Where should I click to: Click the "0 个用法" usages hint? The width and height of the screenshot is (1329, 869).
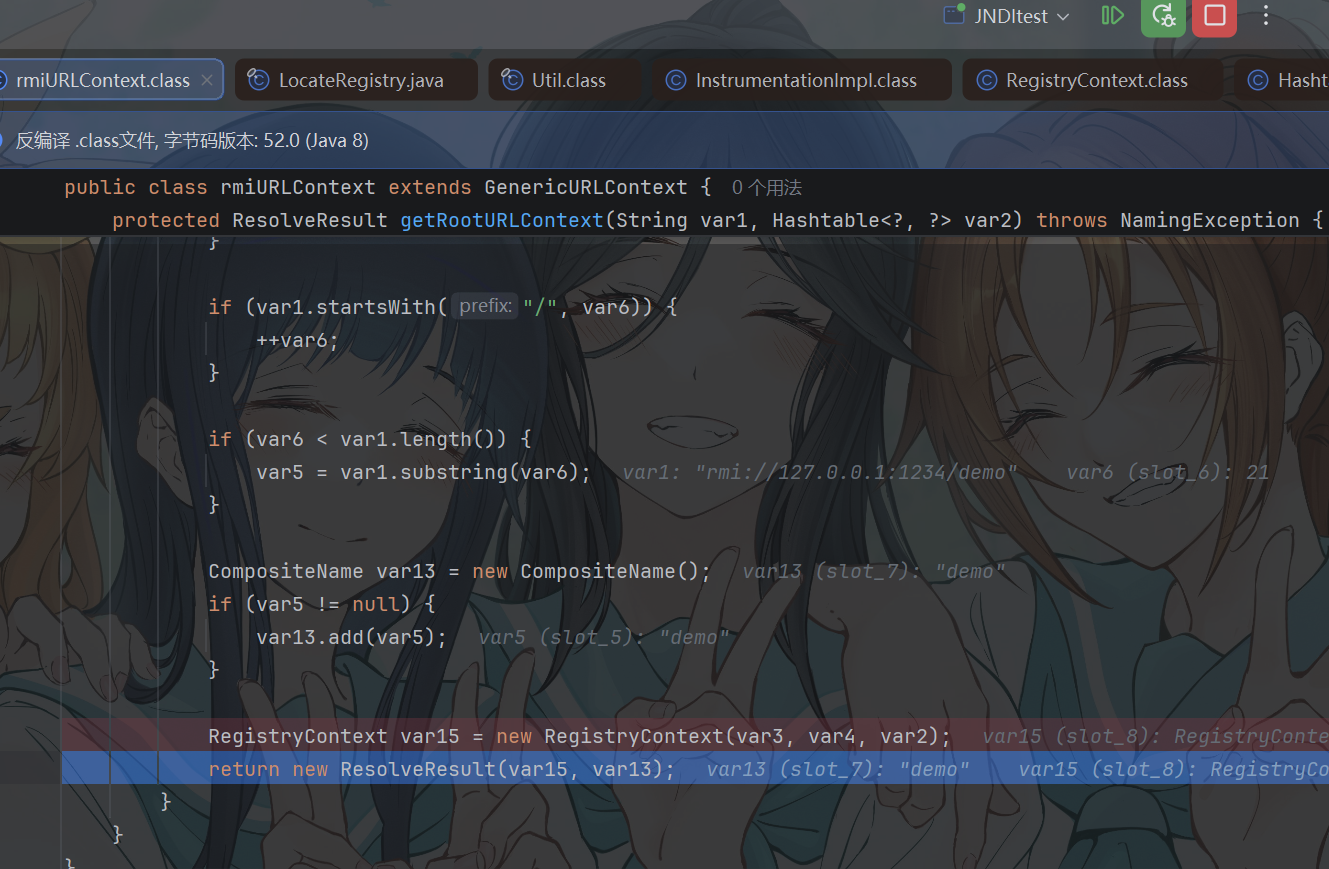(x=766, y=188)
